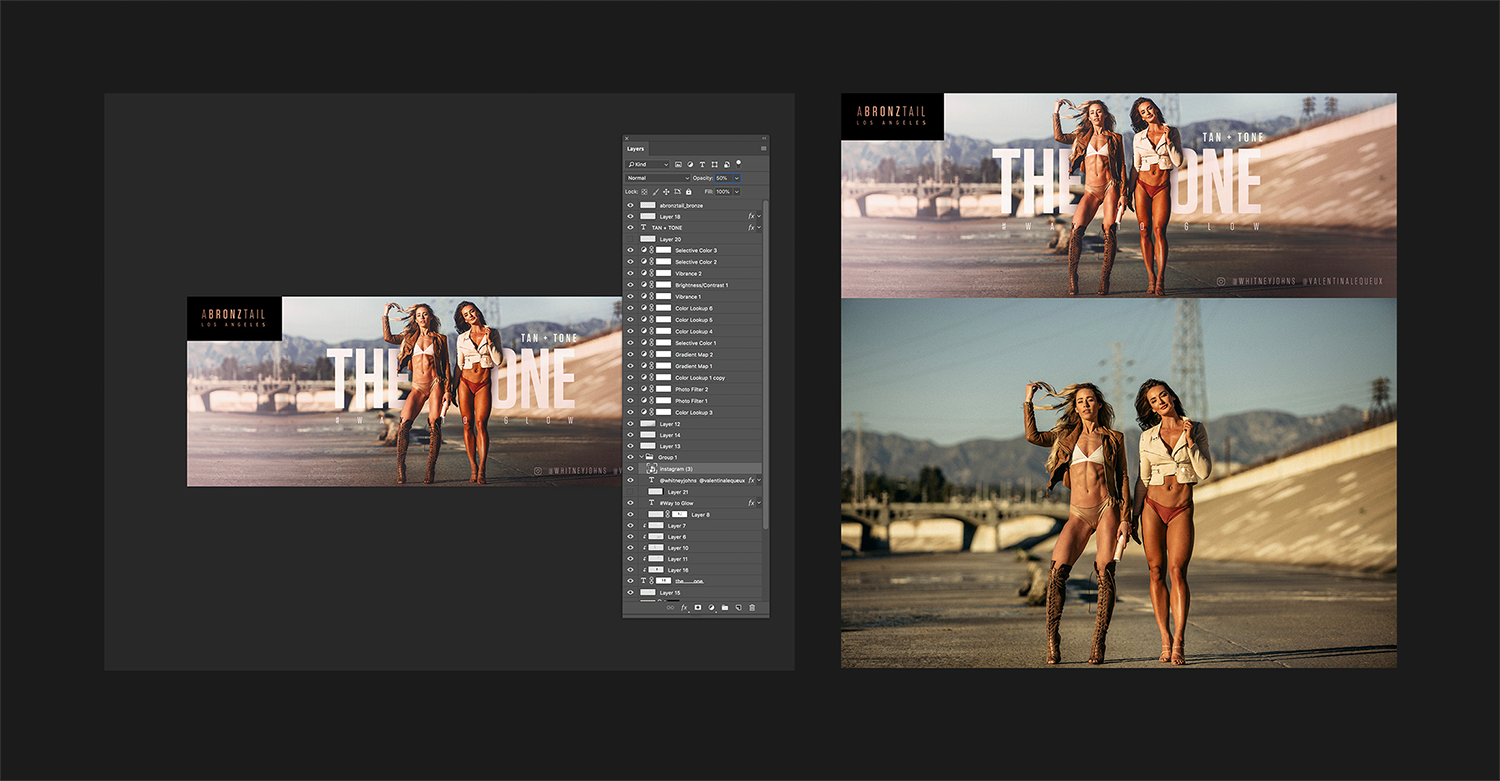Click the Selective Color 3 layer mask thumbnail
Viewport: 1500px width, 781px height.
[663, 250]
